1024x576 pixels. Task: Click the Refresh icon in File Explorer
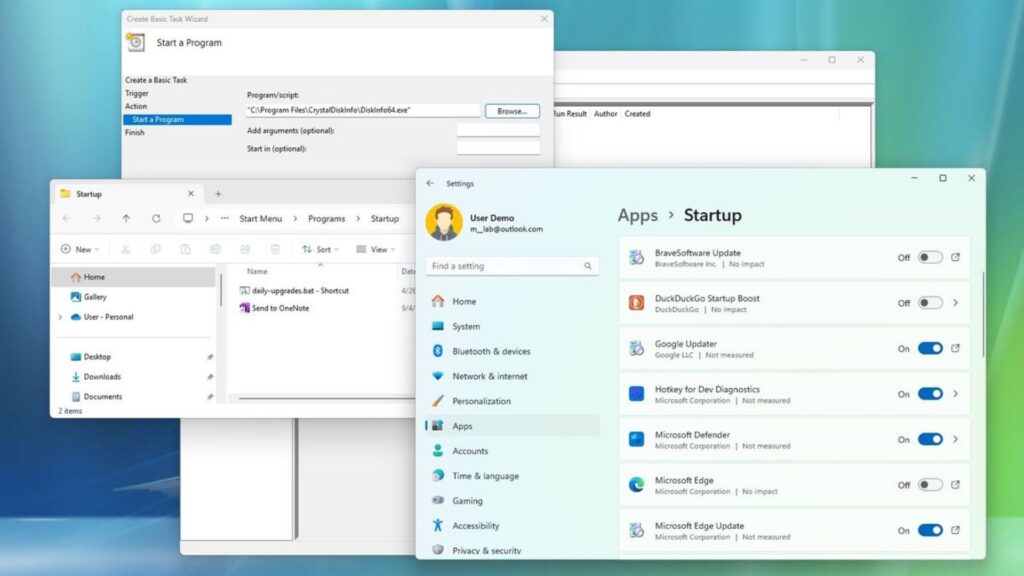(x=156, y=219)
